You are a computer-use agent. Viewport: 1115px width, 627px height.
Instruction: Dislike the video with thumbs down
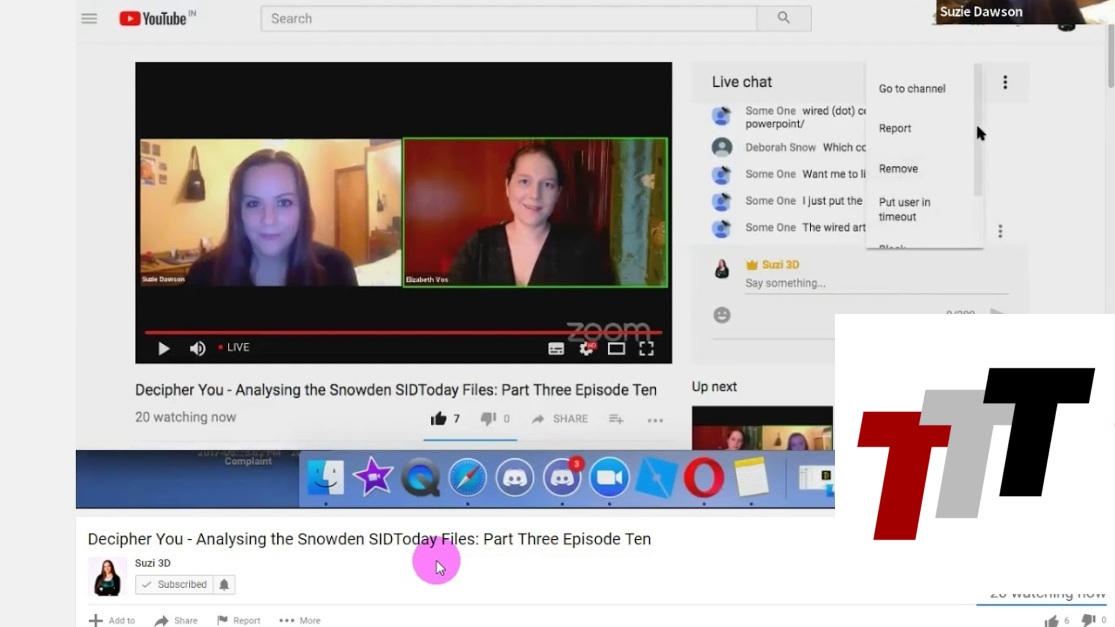point(488,419)
